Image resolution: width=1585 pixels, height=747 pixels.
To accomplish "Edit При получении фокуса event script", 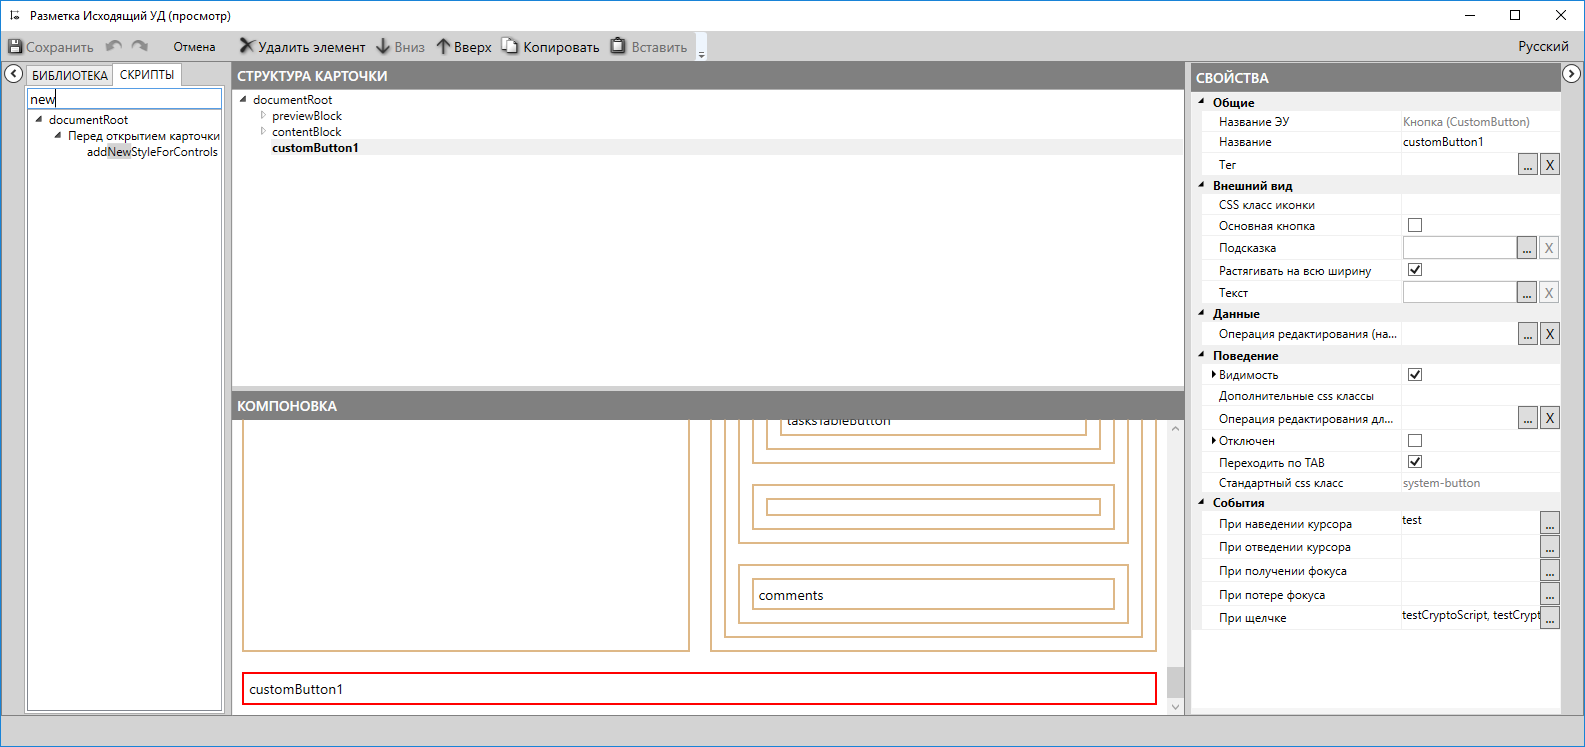I will tap(1549, 571).
